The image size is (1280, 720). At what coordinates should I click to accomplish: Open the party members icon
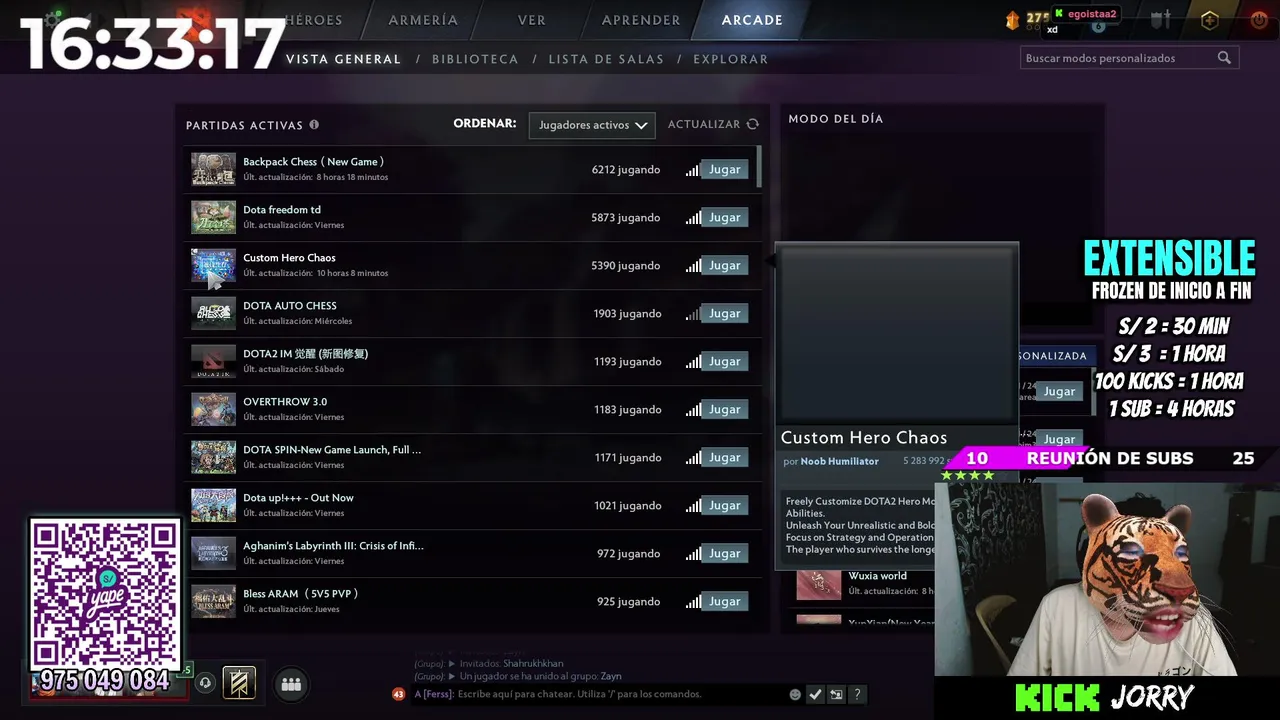click(291, 684)
